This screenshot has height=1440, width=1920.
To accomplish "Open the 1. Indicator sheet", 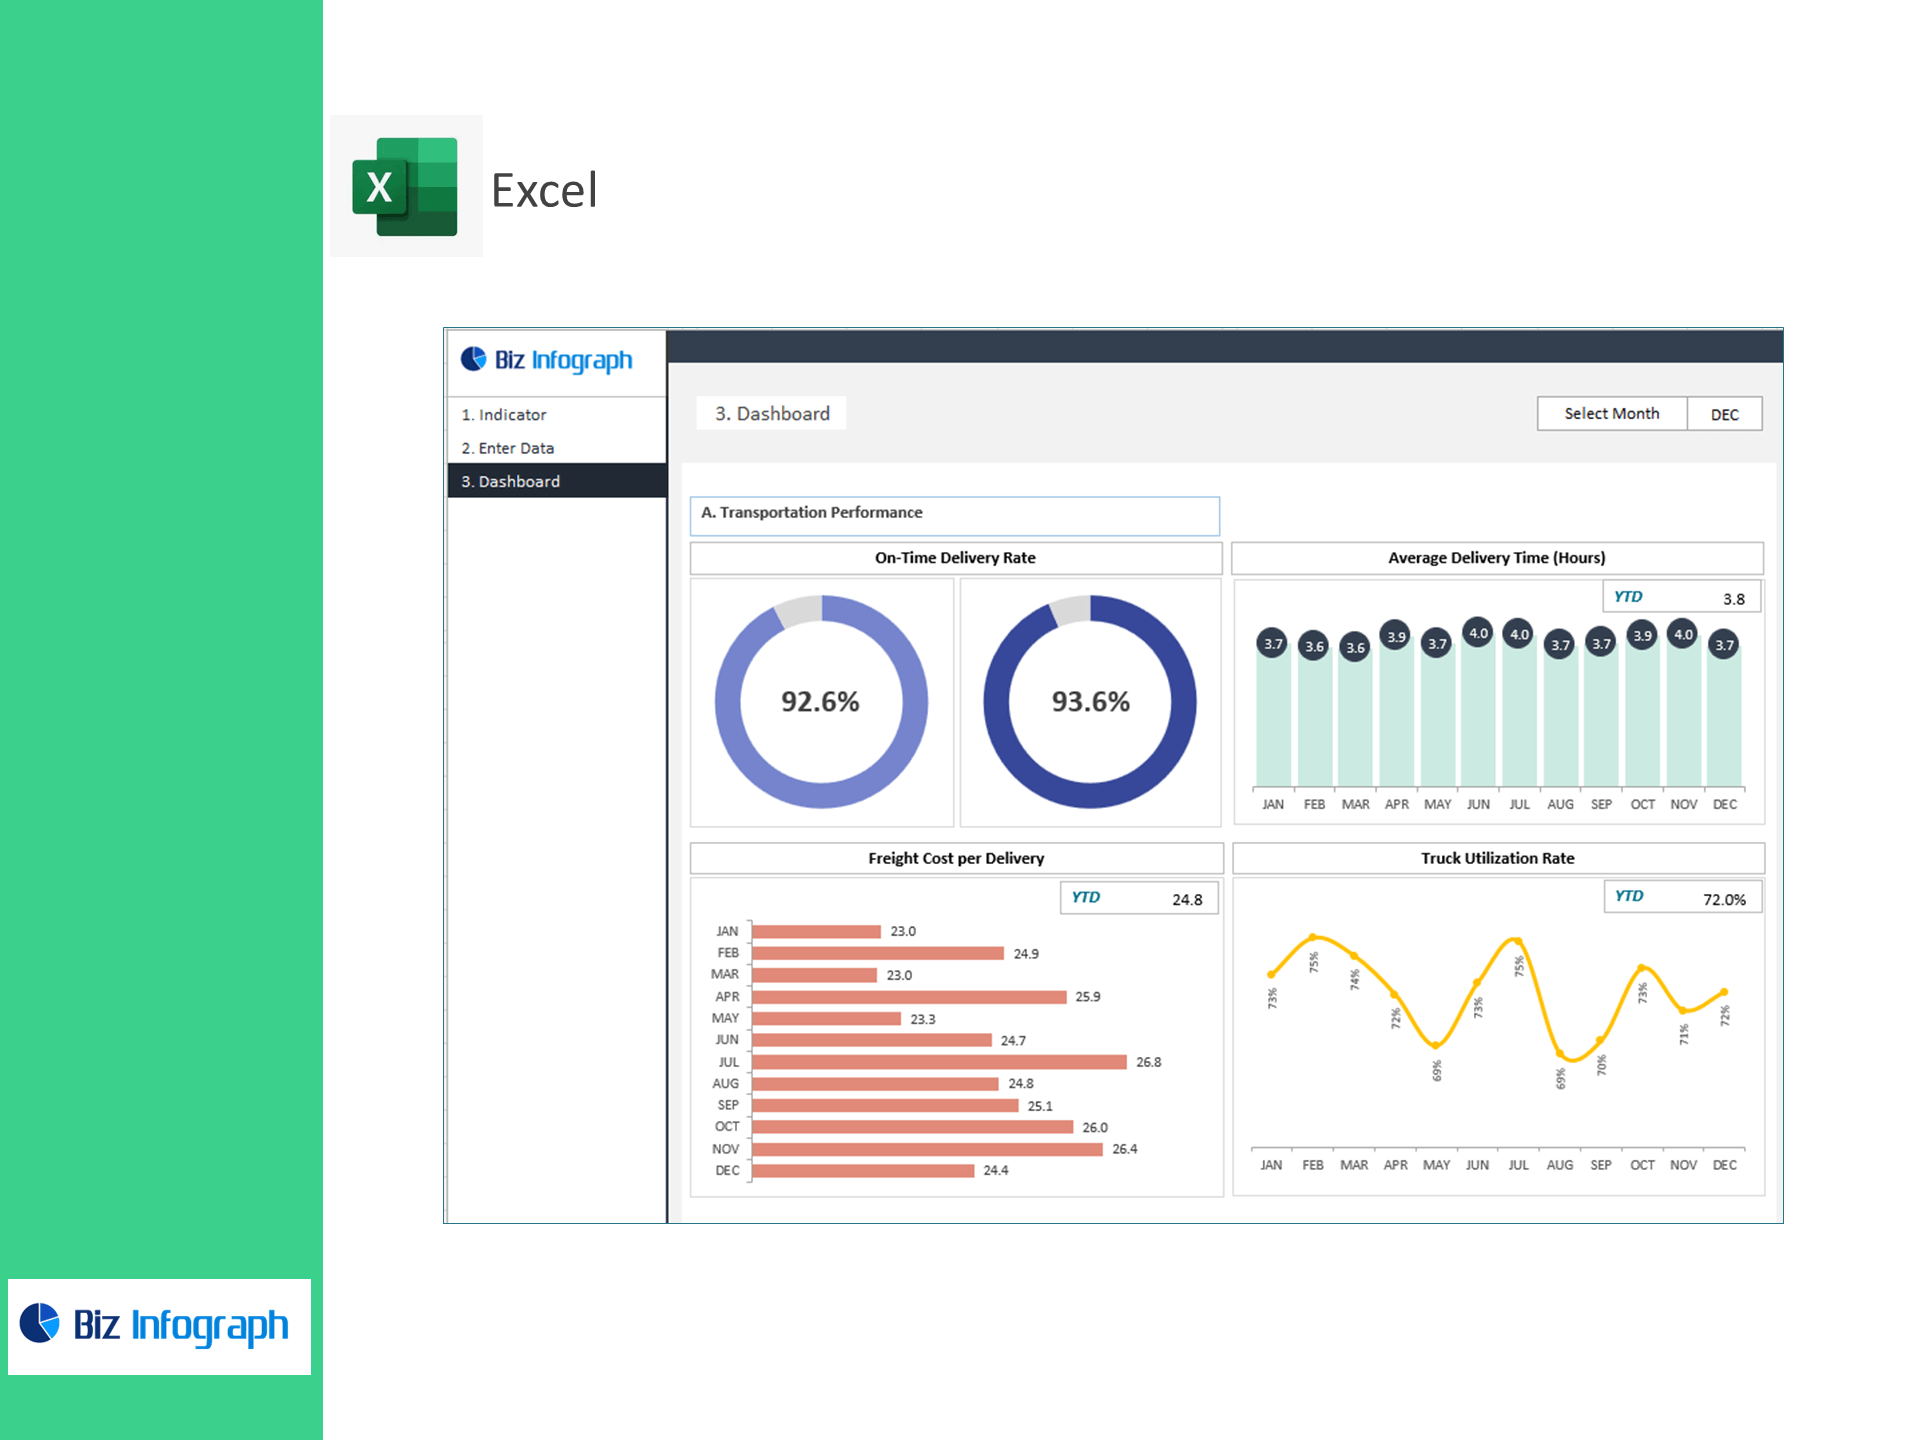I will coord(504,415).
